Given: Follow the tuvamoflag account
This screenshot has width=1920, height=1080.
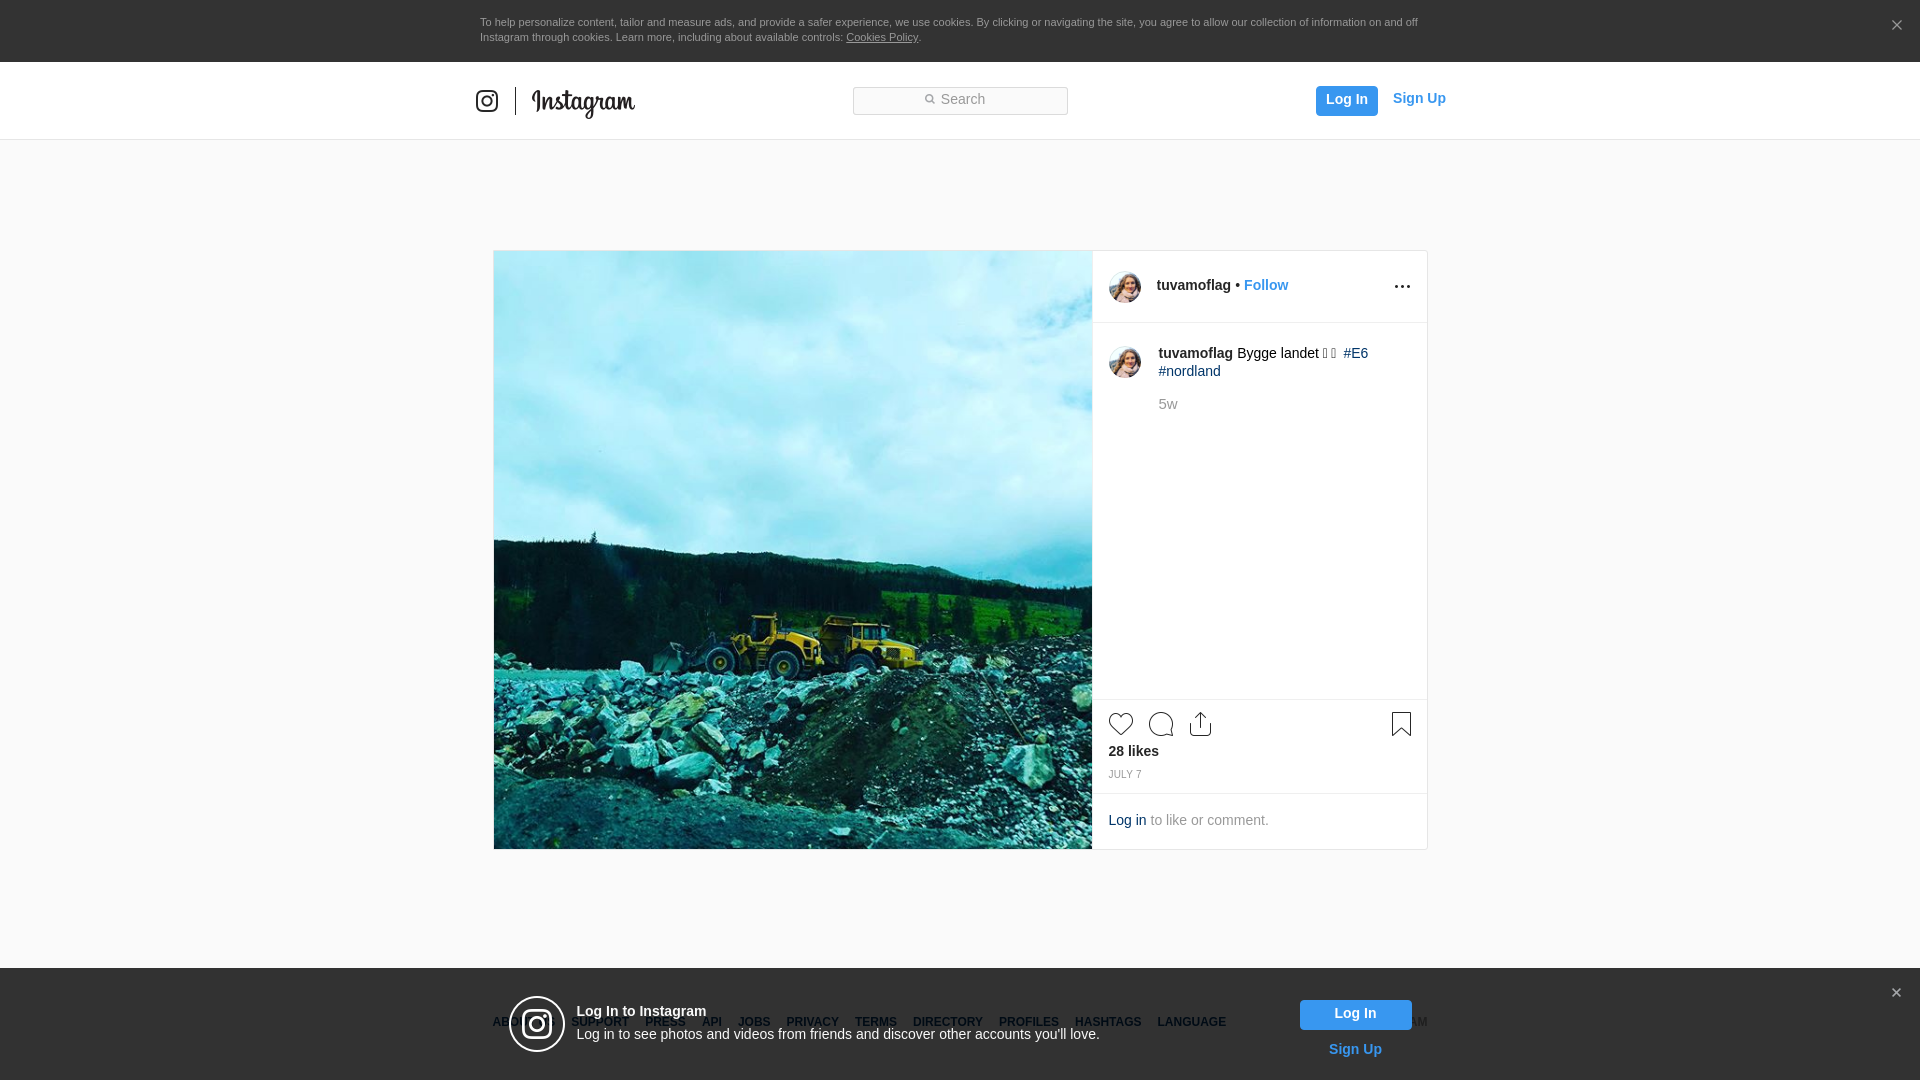Looking at the screenshot, I should (x=1265, y=285).
